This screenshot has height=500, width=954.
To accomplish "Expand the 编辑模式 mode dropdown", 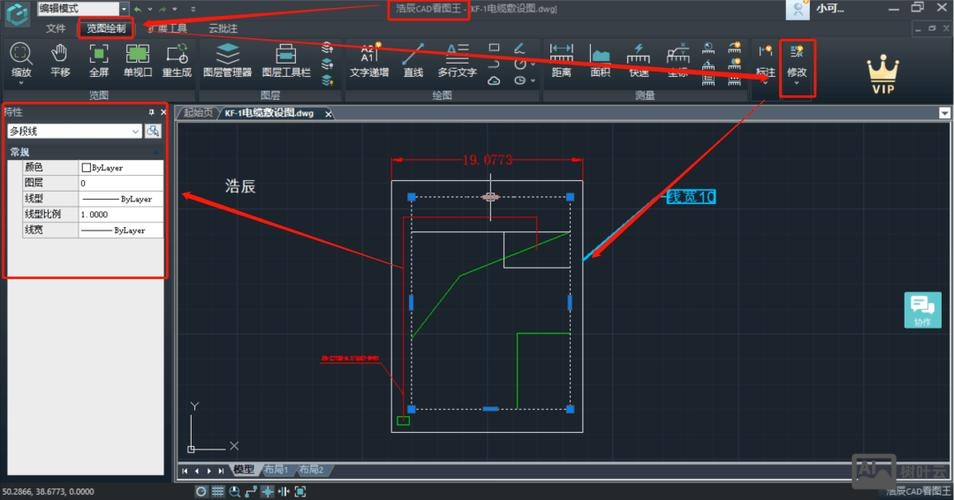I will coord(123,9).
